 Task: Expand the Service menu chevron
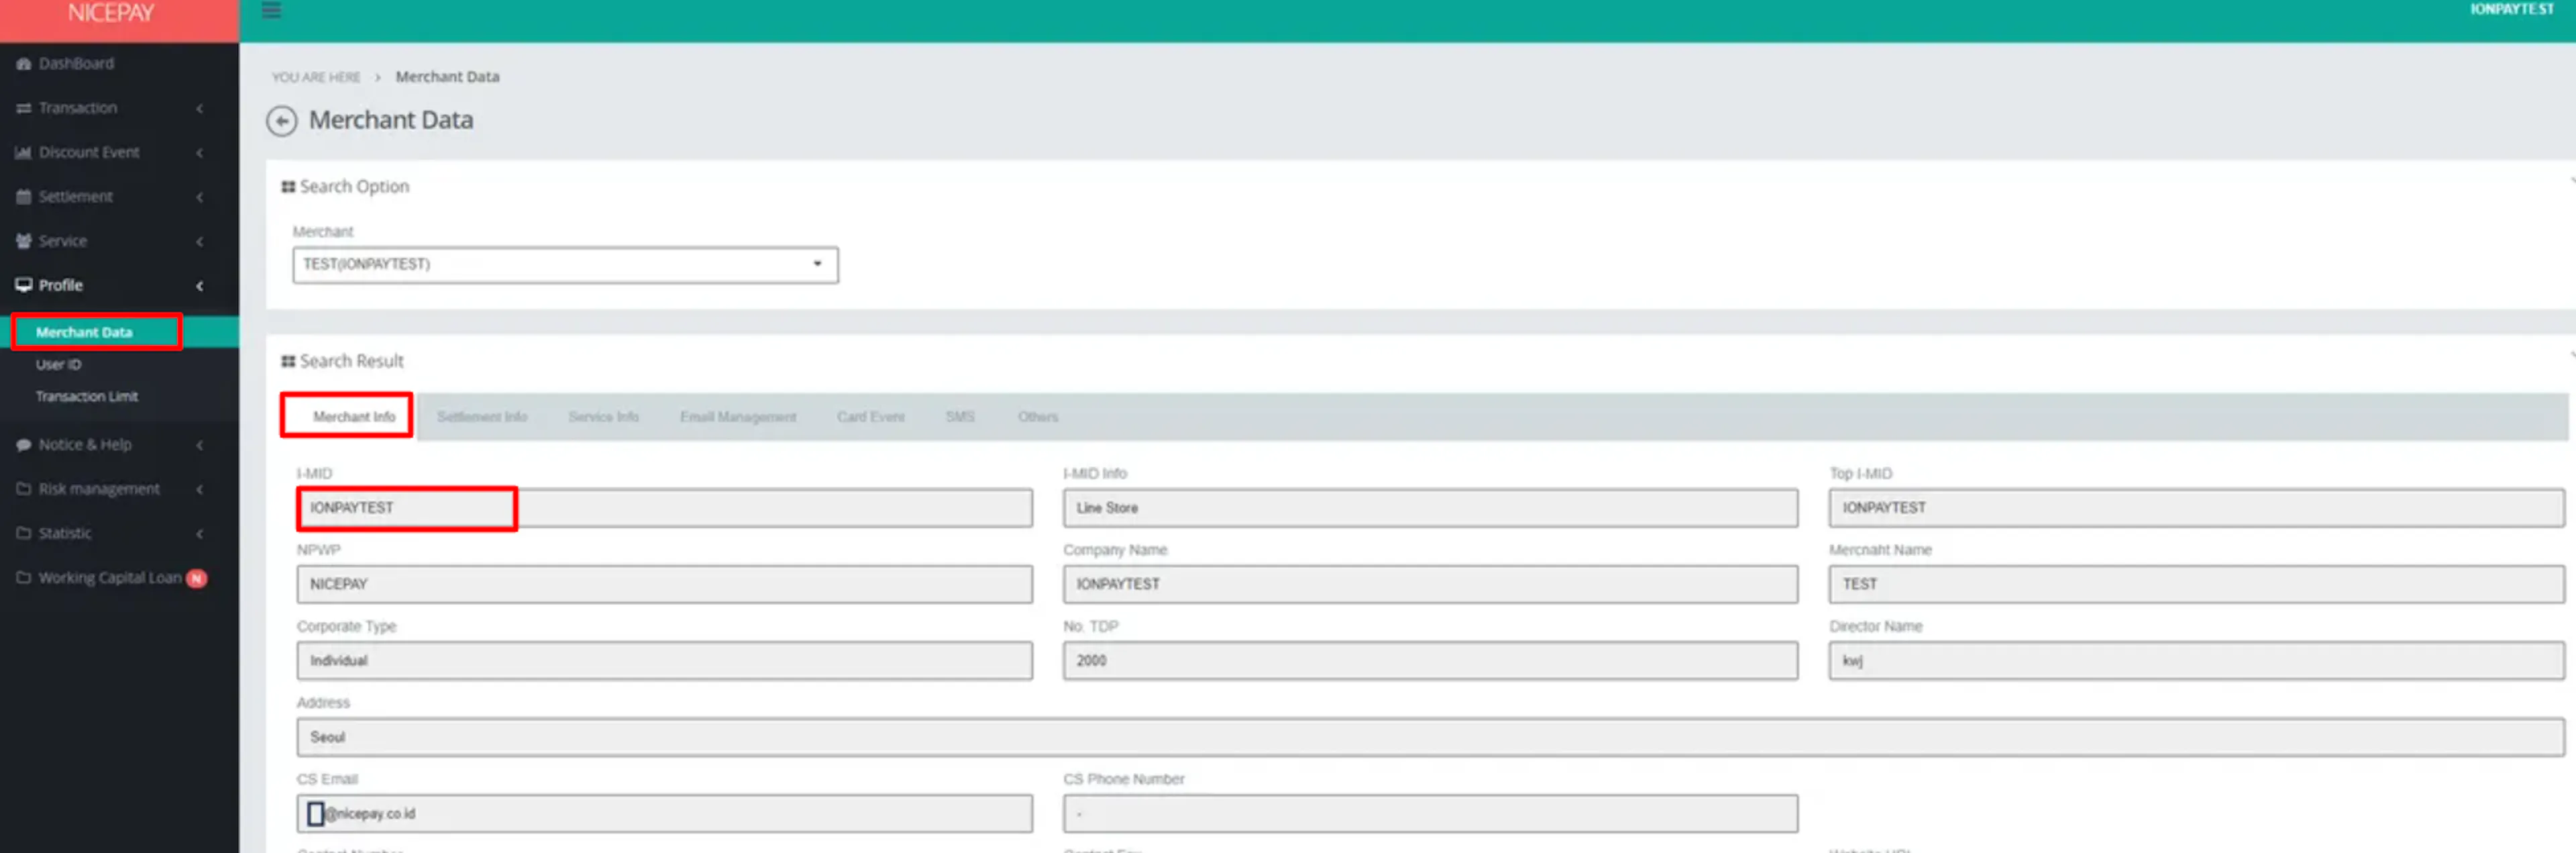[x=200, y=241]
